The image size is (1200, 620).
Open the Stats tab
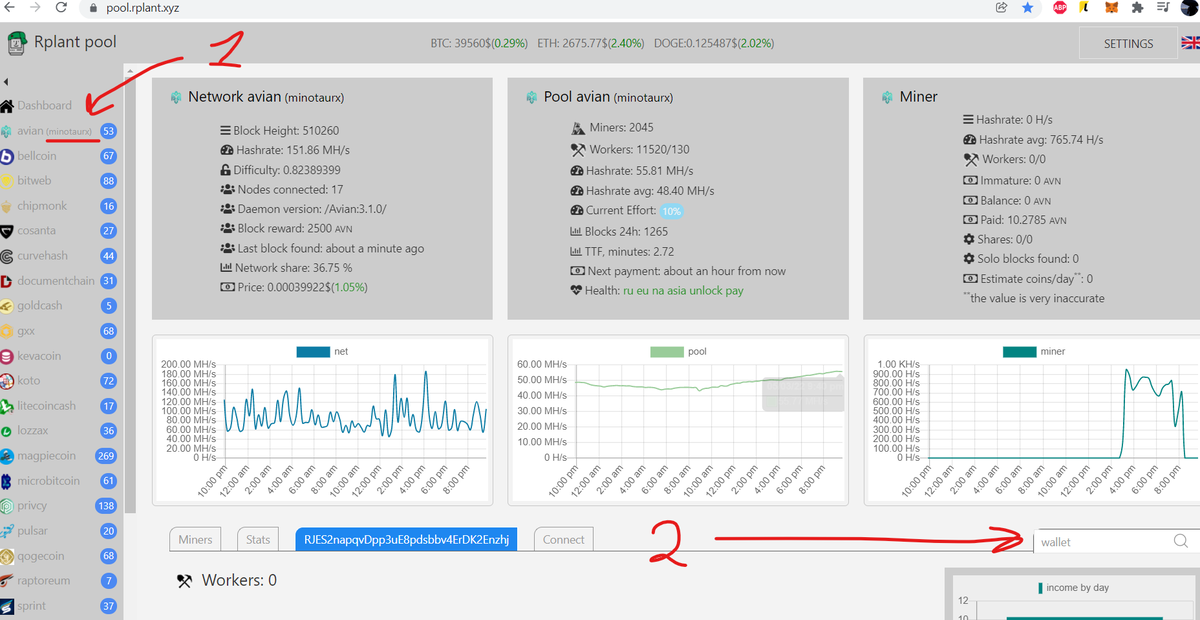[x=258, y=539]
